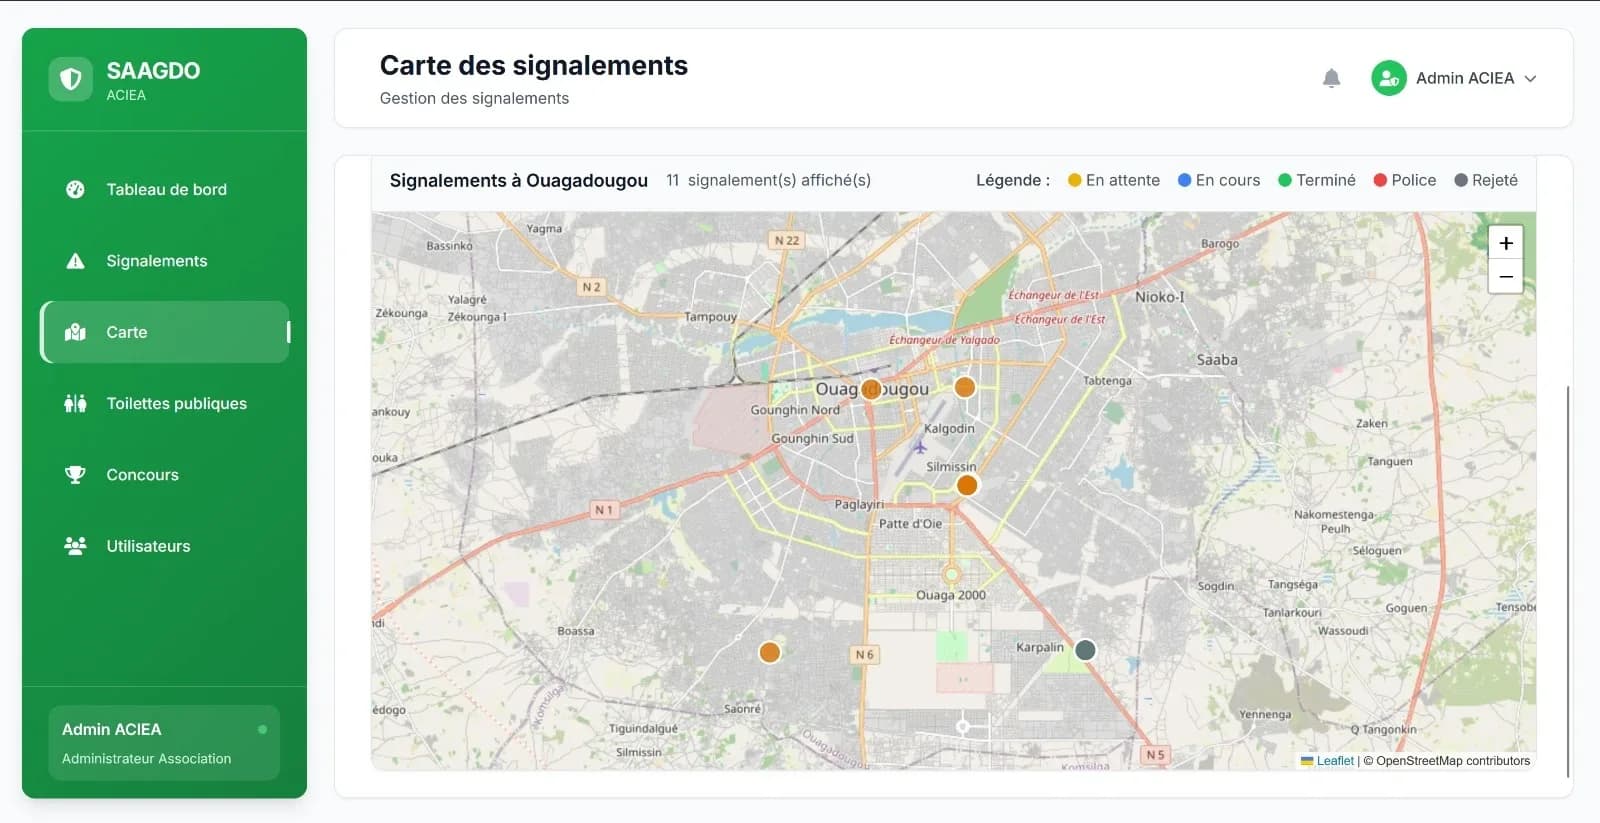Select the Carte map icon in sidebar

75,332
